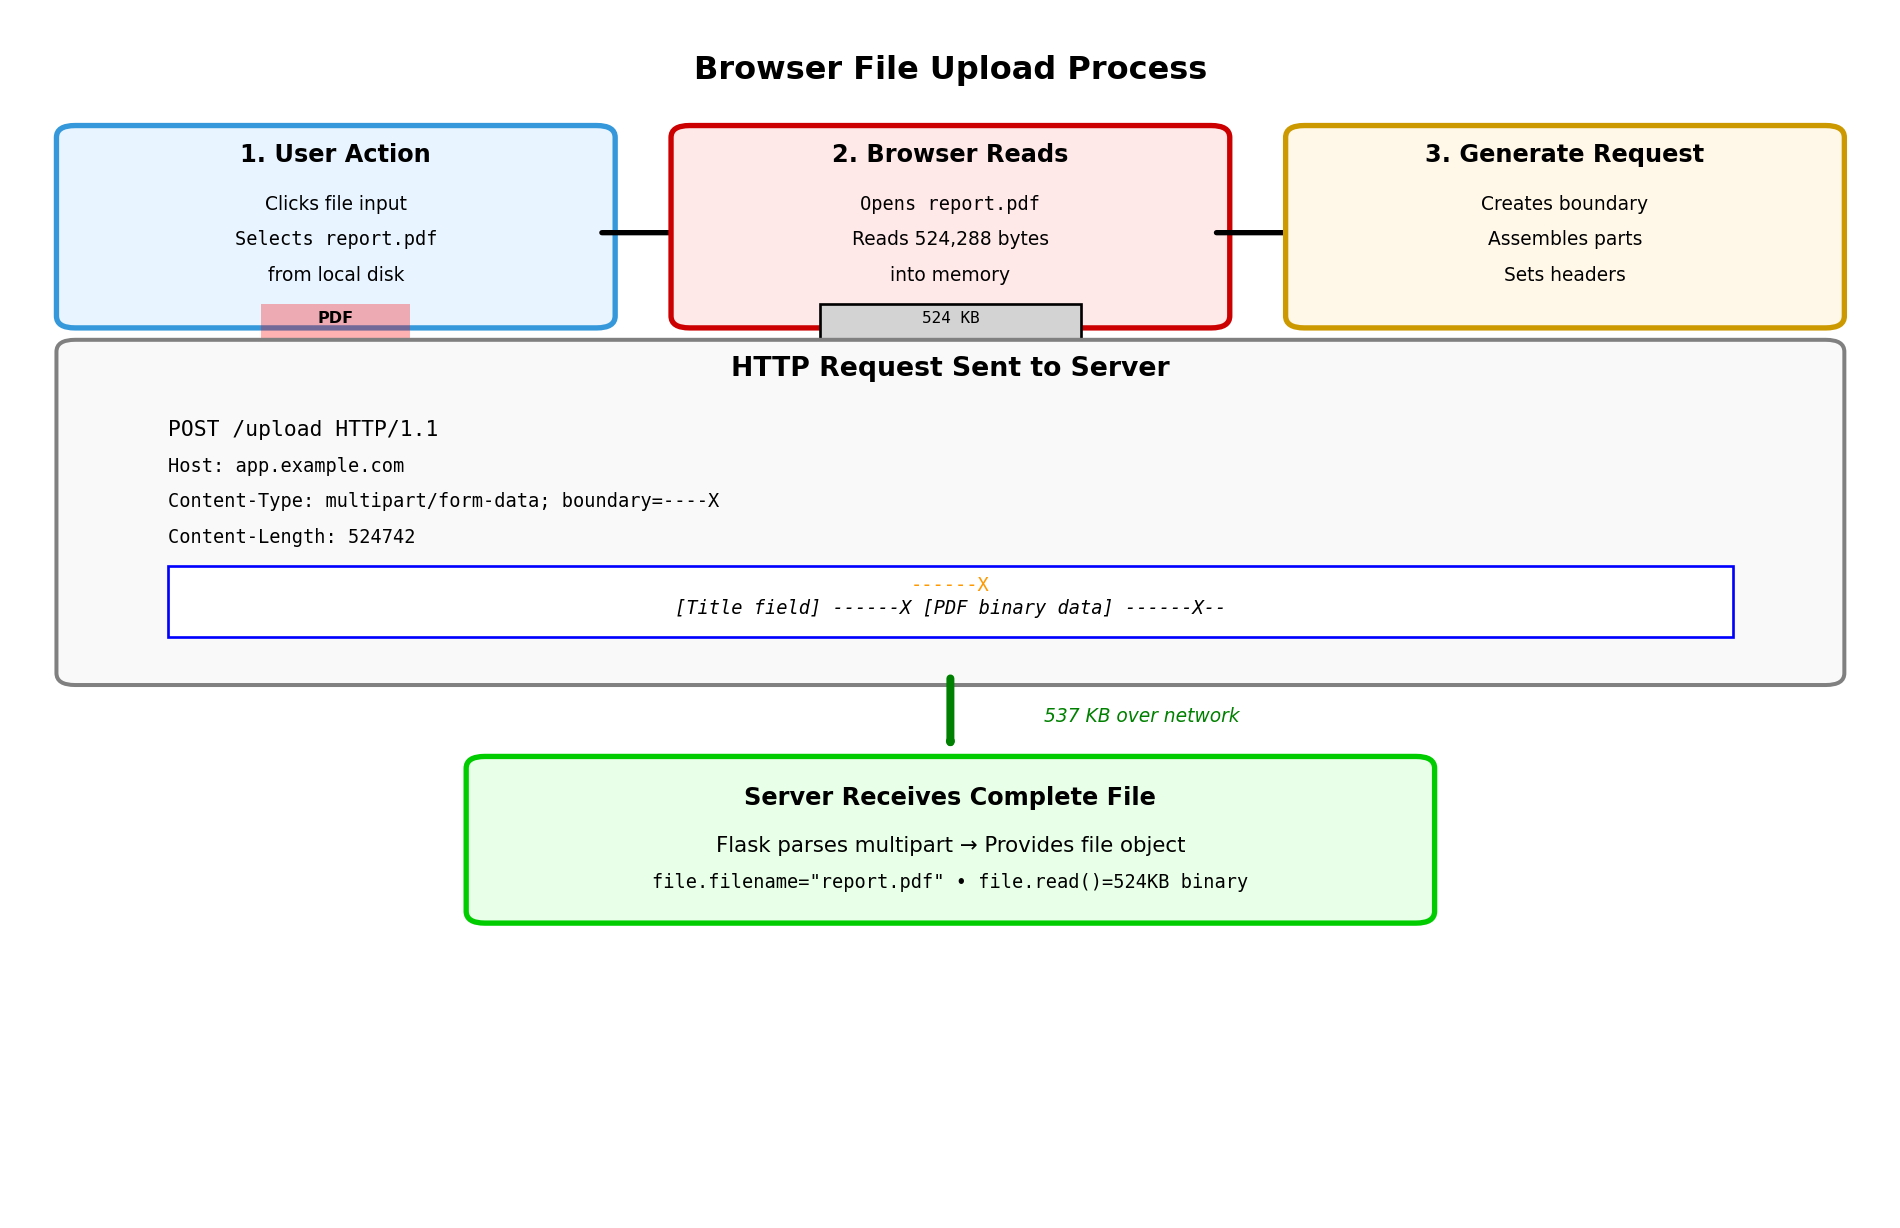Click the "537 KB over network" label
1900x1228 pixels.
1141,716
